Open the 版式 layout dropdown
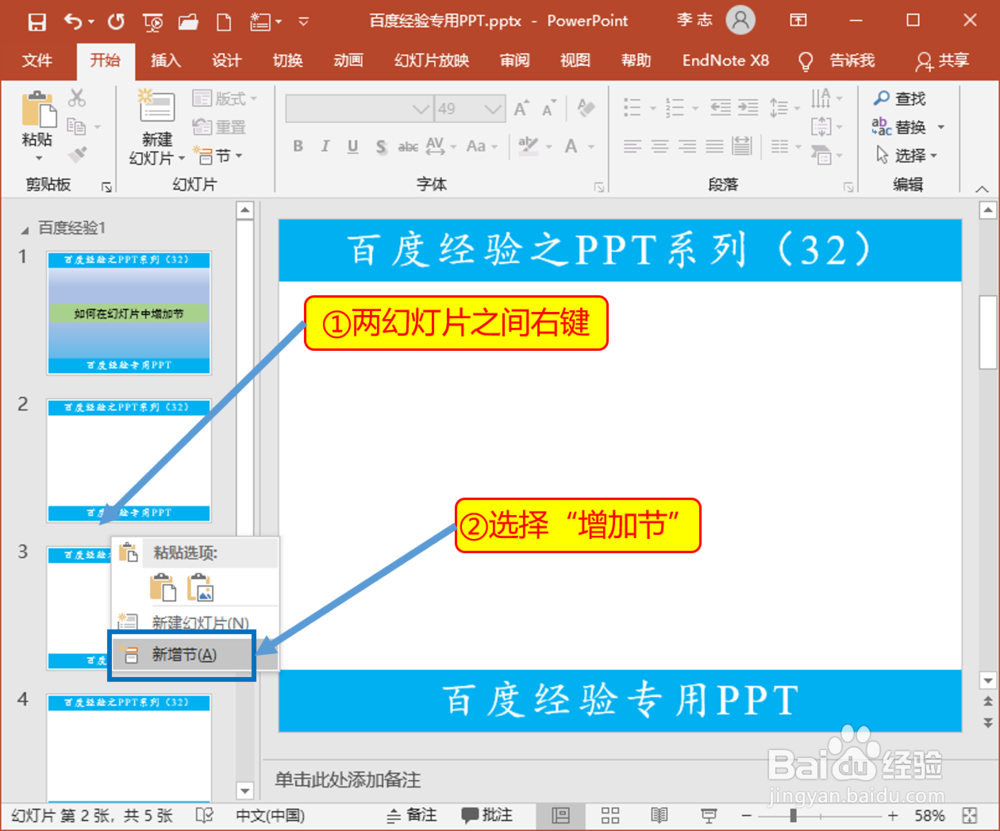This screenshot has width=1000, height=831. pyautogui.click(x=224, y=98)
